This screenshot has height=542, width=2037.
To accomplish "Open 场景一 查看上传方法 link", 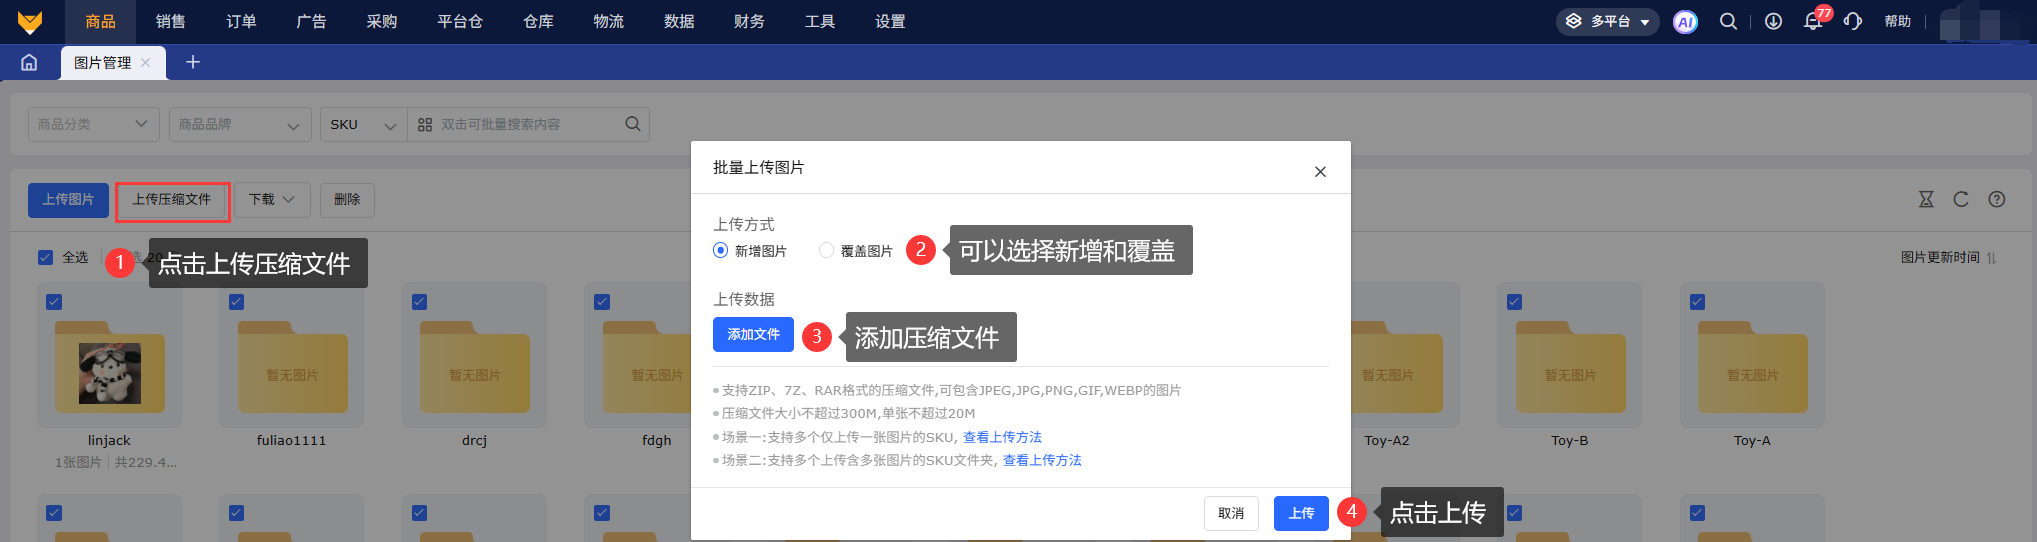I will click(x=1002, y=437).
